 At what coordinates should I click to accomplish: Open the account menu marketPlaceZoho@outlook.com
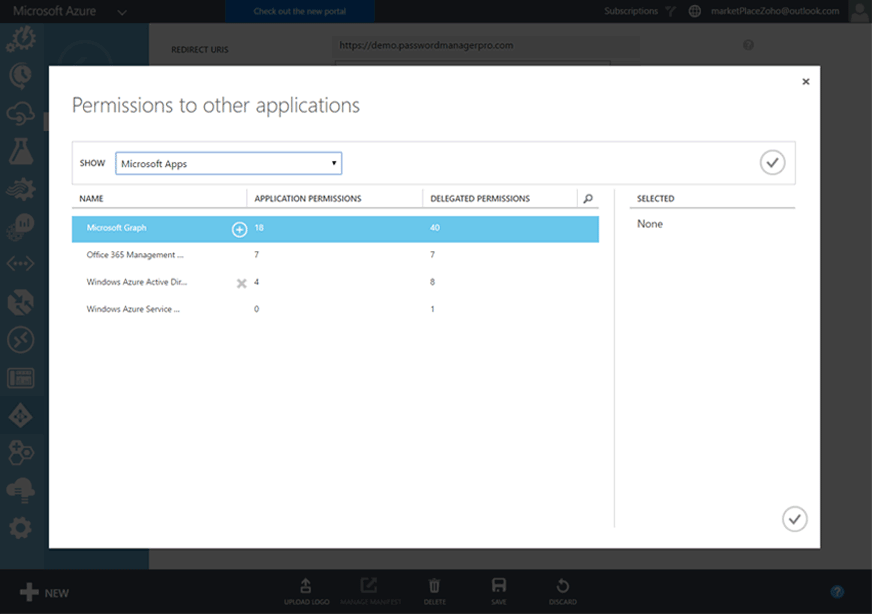(x=775, y=11)
